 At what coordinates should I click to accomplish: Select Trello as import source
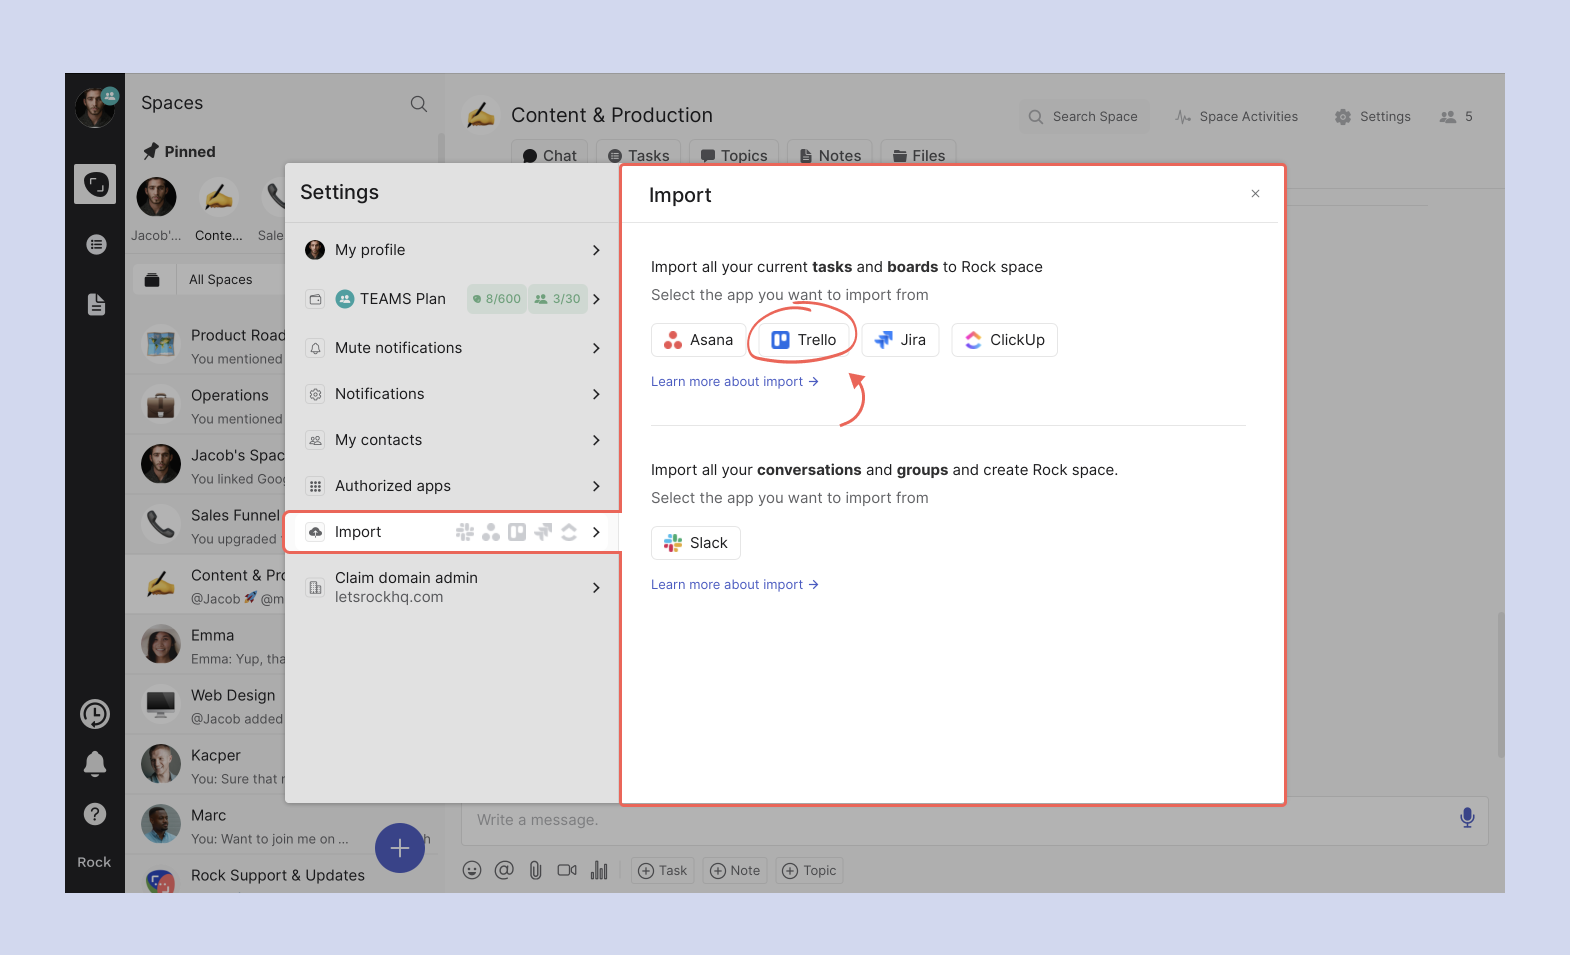tap(804, 340)
